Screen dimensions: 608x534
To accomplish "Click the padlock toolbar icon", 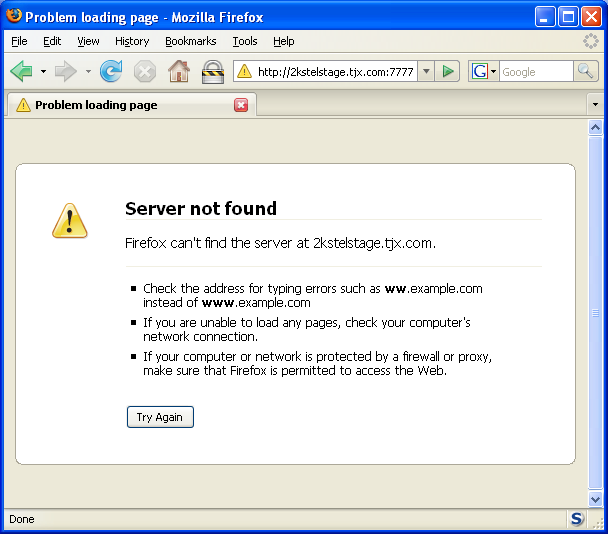I will (213, 72).
